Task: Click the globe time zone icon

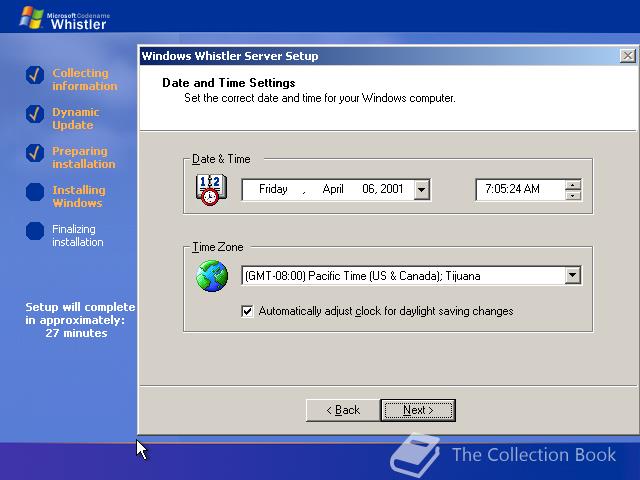Action: [212, 276]
